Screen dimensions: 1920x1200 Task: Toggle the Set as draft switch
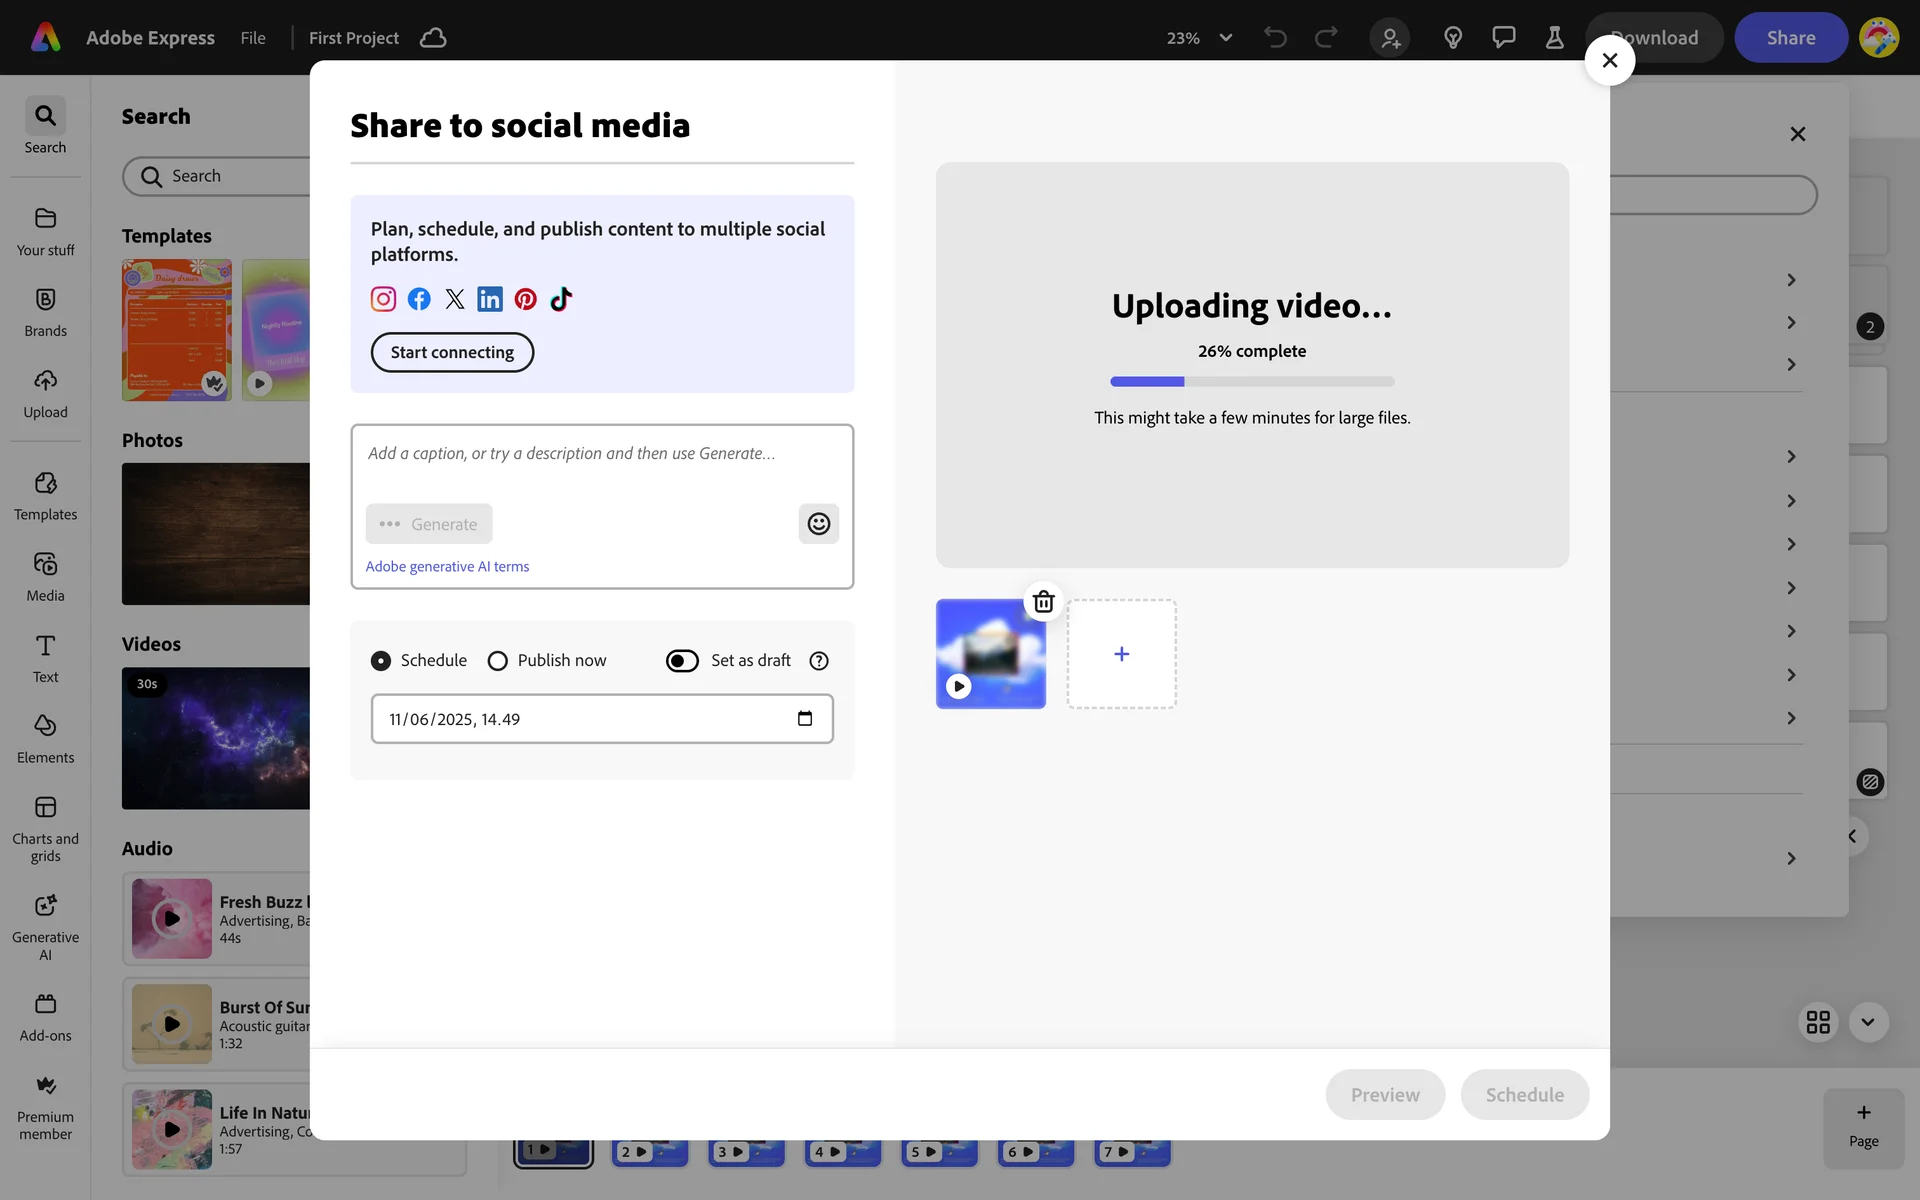[x=682, y=661]
